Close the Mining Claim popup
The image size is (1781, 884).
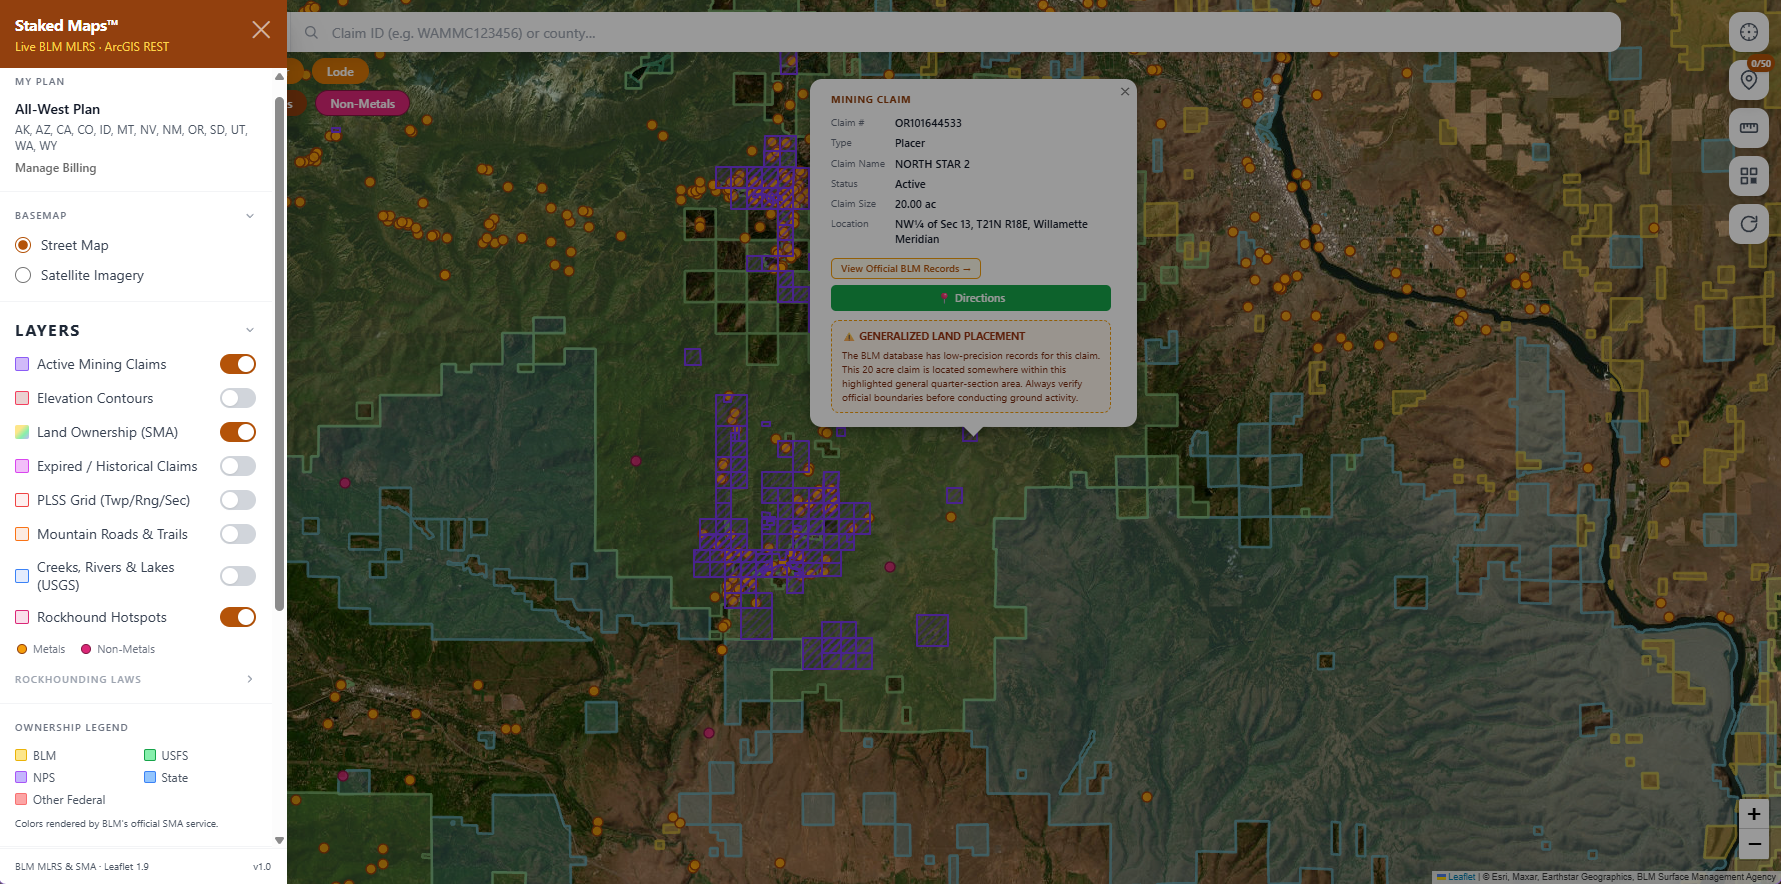point(1125,91)
